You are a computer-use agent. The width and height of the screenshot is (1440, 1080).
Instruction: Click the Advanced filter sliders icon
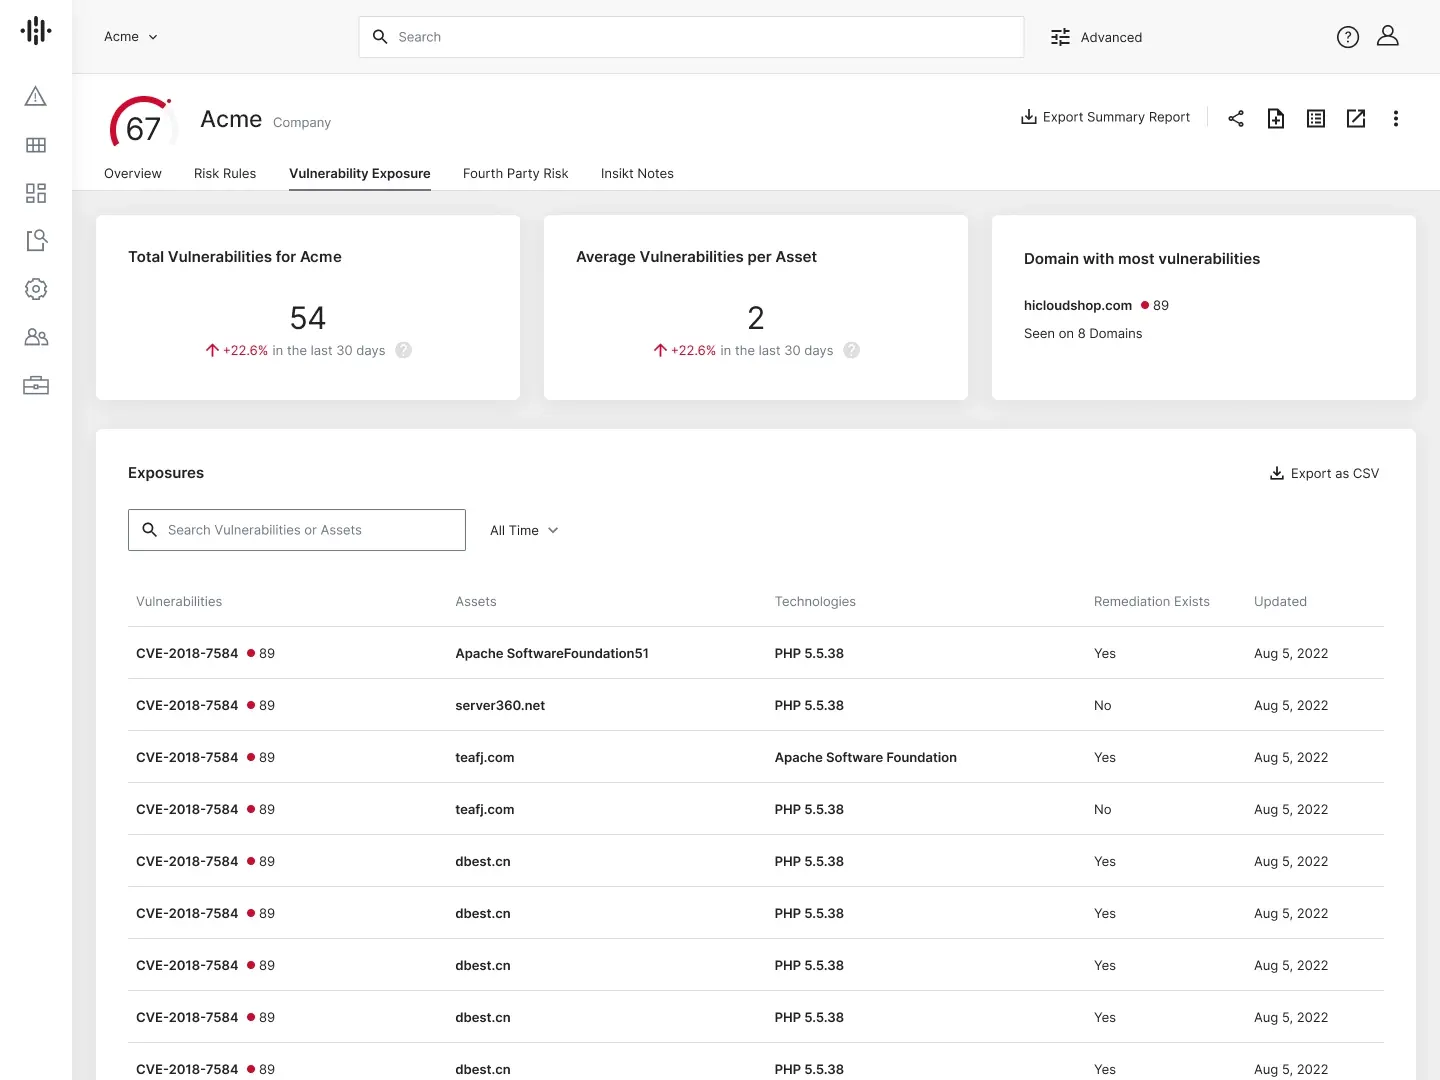(1060, 37)
